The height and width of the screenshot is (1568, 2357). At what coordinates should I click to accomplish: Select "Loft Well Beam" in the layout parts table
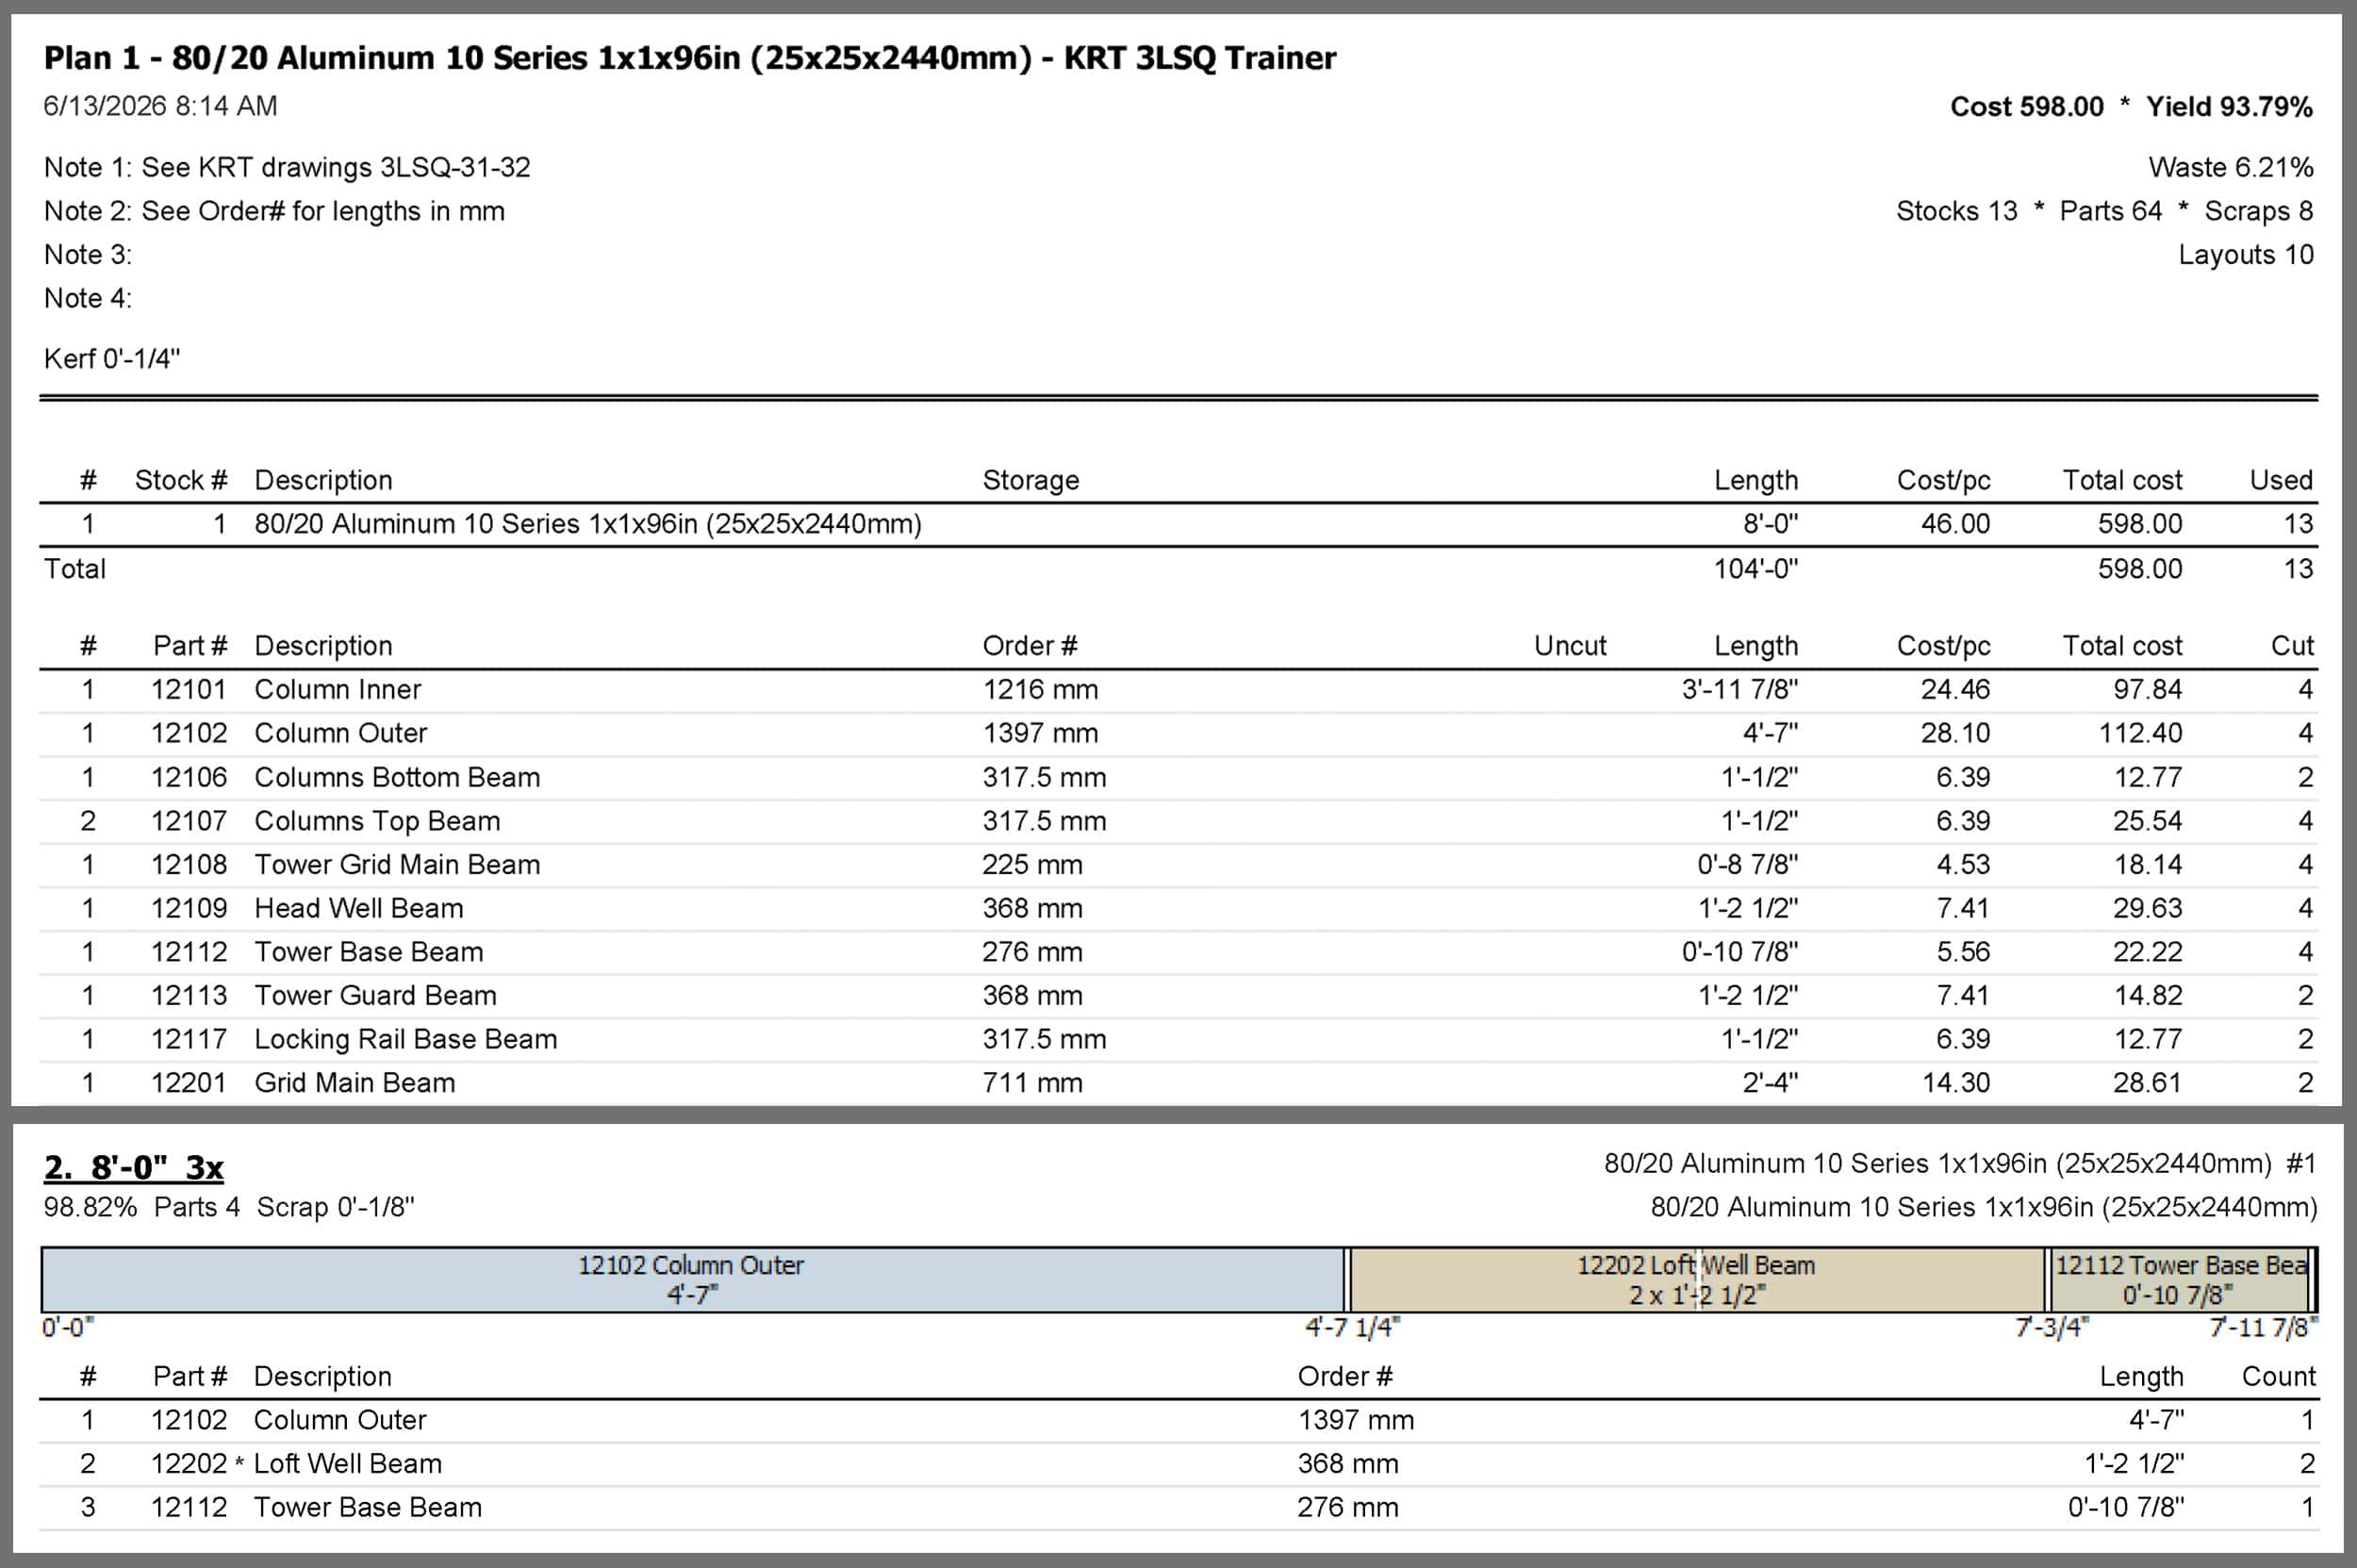click(x=347, y=1464)
